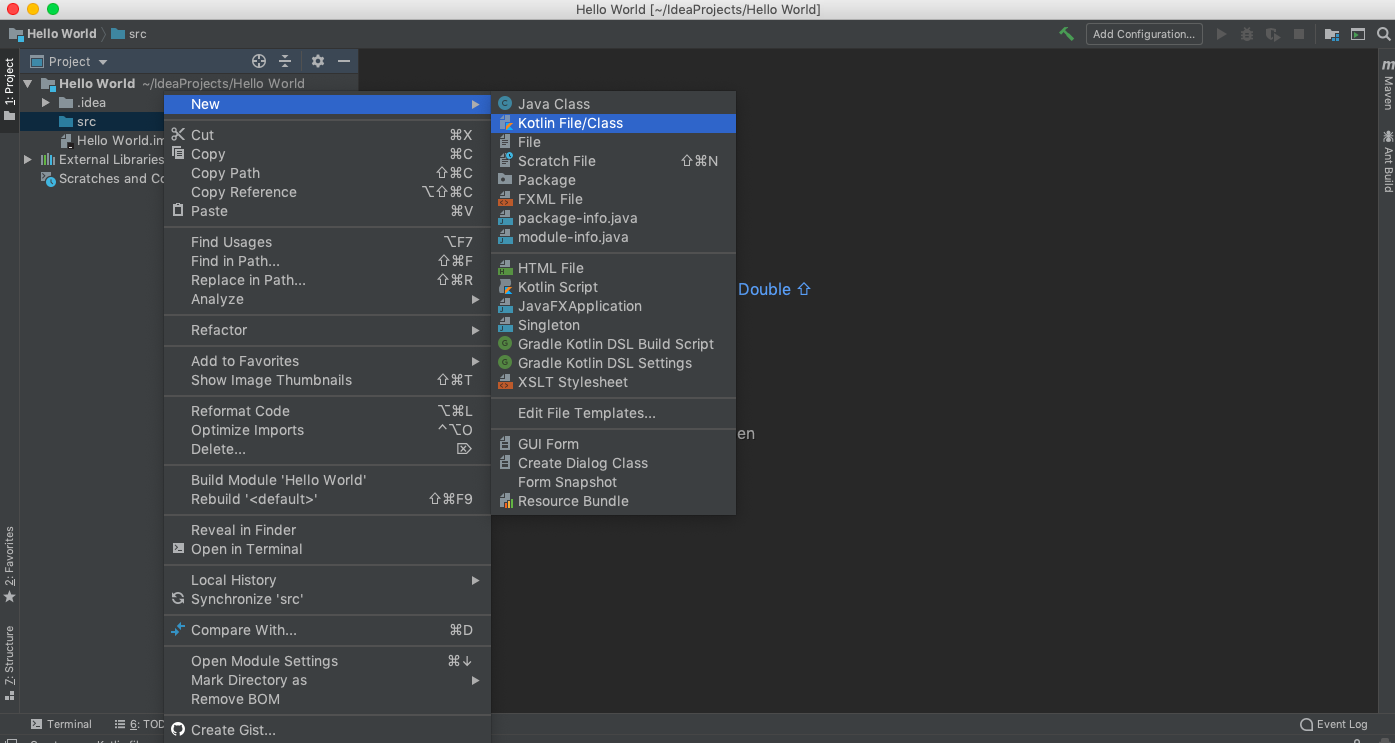Choose Reveal in Finder
1395x743 pixels.
pyautogui.click(x=327, y=530)
